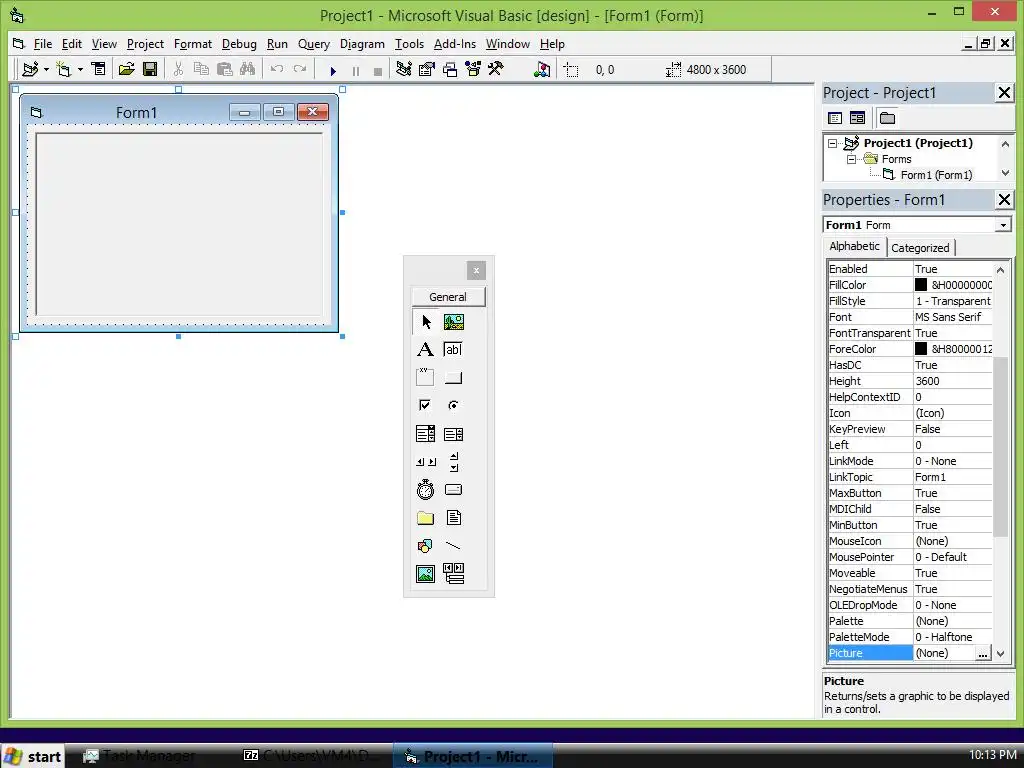This screenshot has height=768, width=1024.
Task: Toggle Folders icon in Project panel
Action: [x=887, y=118]
